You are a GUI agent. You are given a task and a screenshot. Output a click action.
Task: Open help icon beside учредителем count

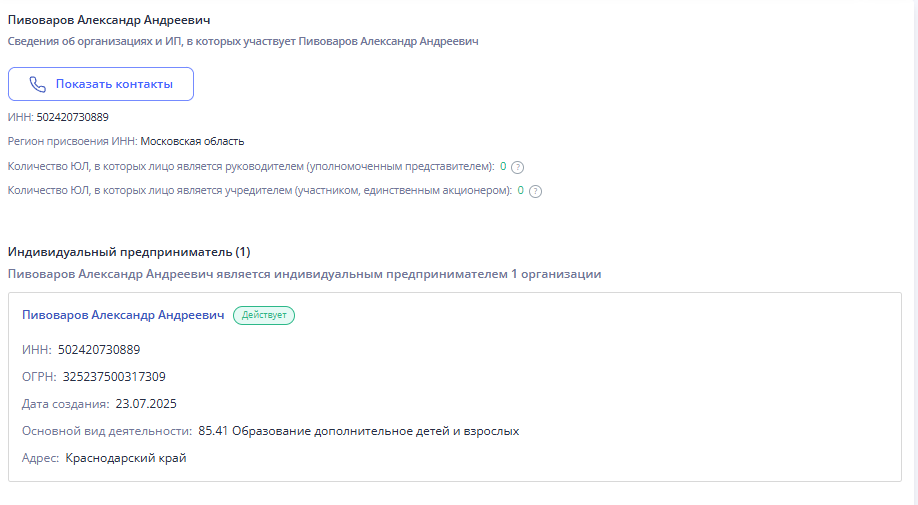point(535,191)
